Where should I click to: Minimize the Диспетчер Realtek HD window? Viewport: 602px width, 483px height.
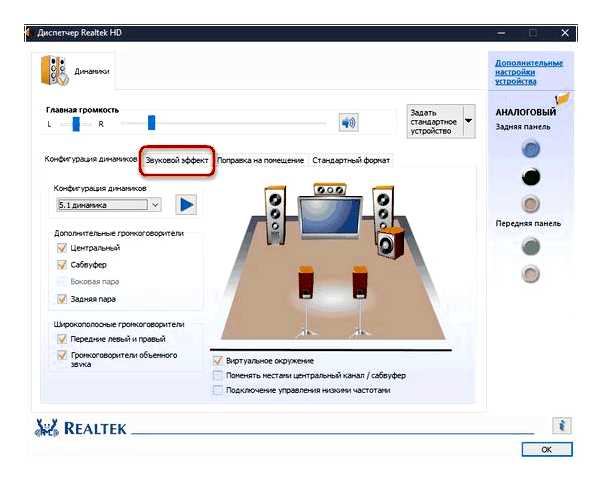click(501, 33)
